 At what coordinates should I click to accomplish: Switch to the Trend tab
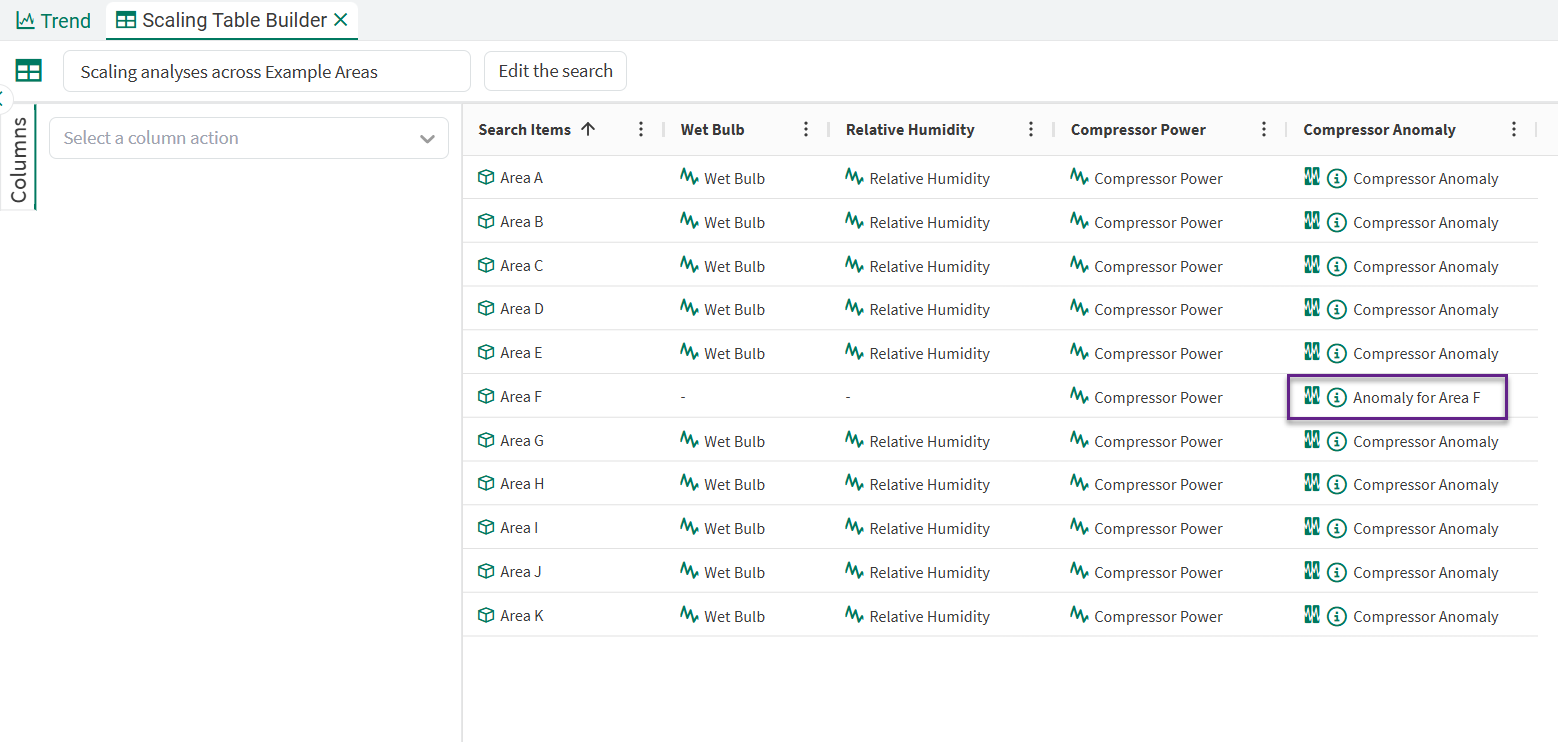tap(54, 20)
